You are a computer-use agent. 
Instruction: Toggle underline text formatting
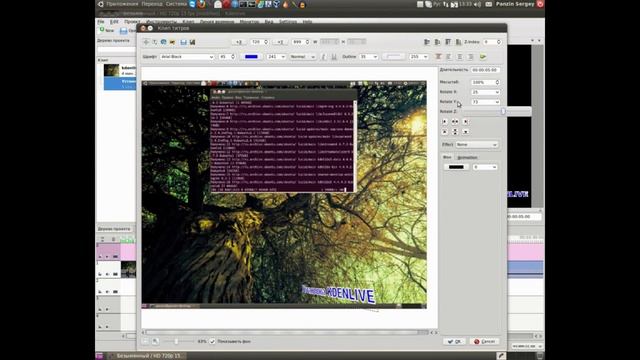click(334, 57)
